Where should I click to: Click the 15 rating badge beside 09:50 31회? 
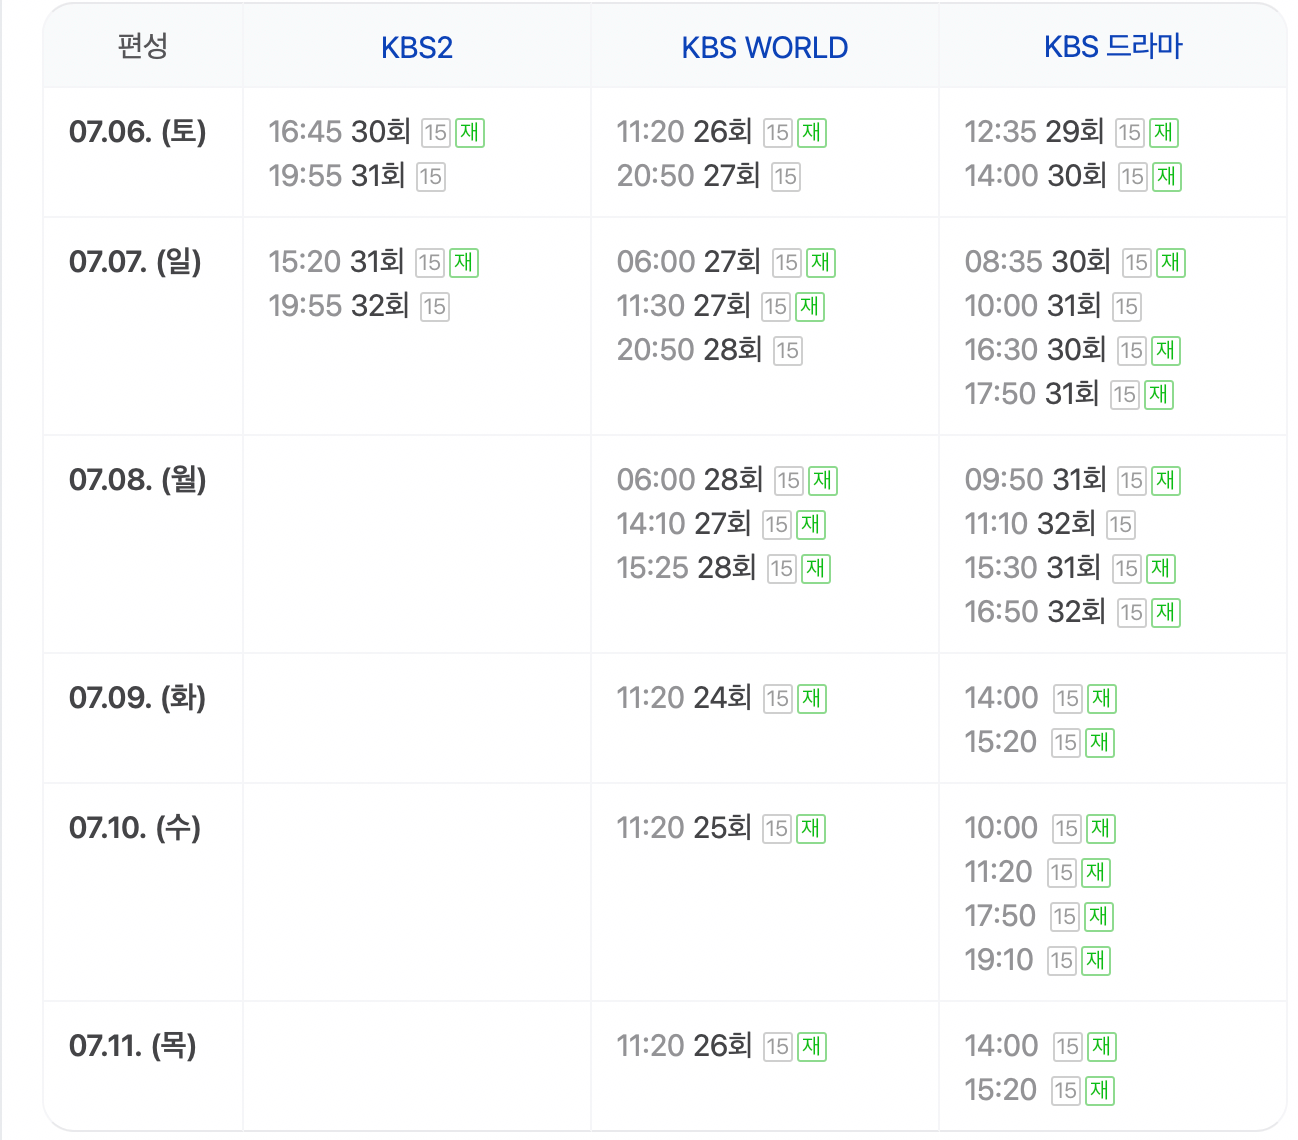coord(1132,481)
